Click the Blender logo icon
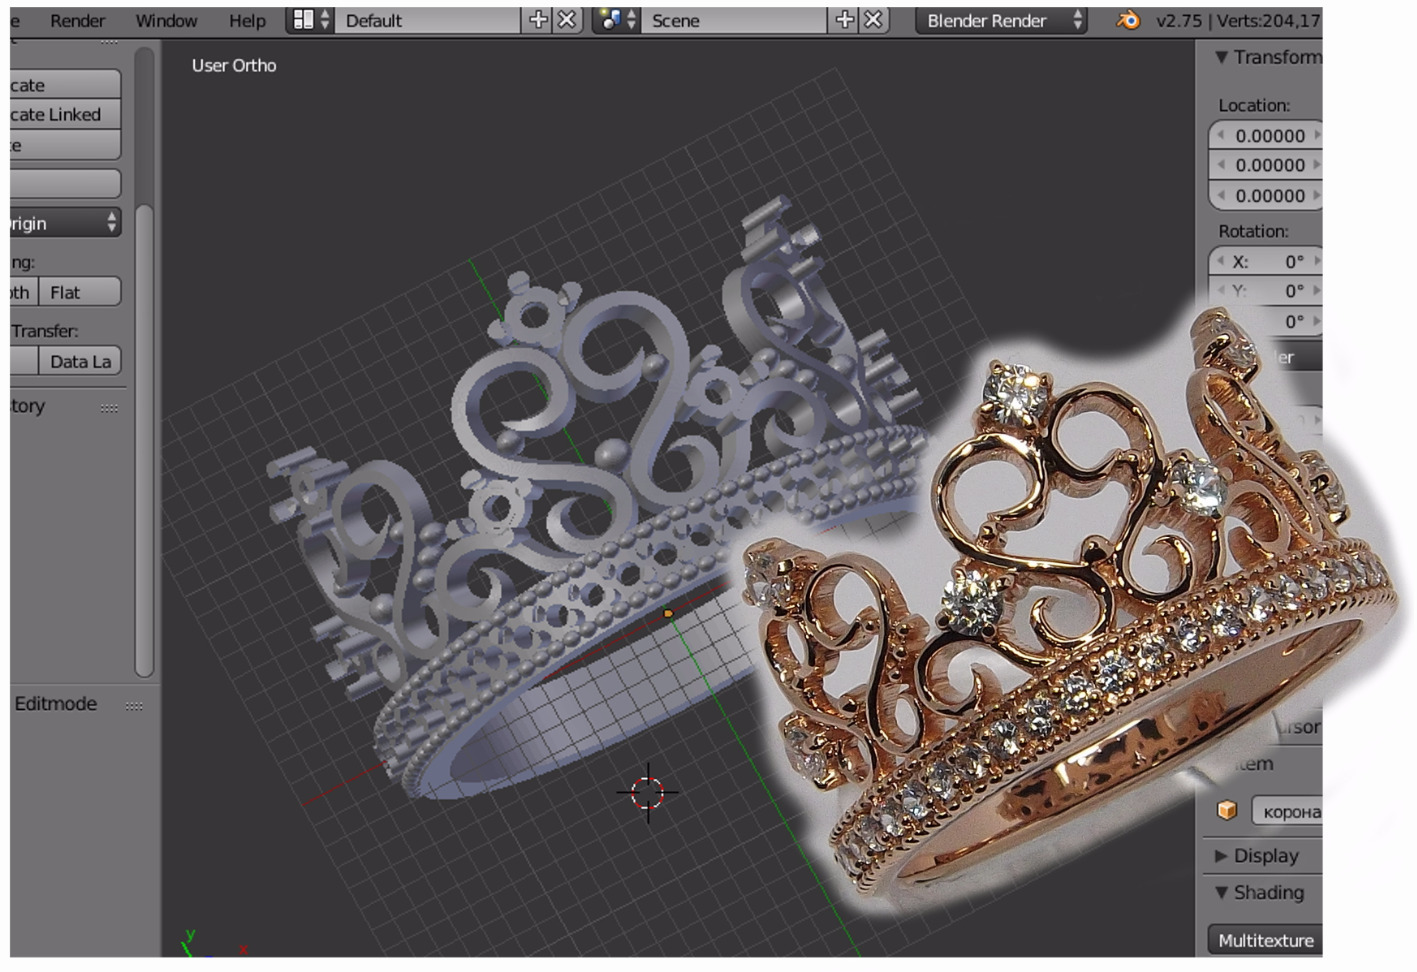 pos(1128,20)
